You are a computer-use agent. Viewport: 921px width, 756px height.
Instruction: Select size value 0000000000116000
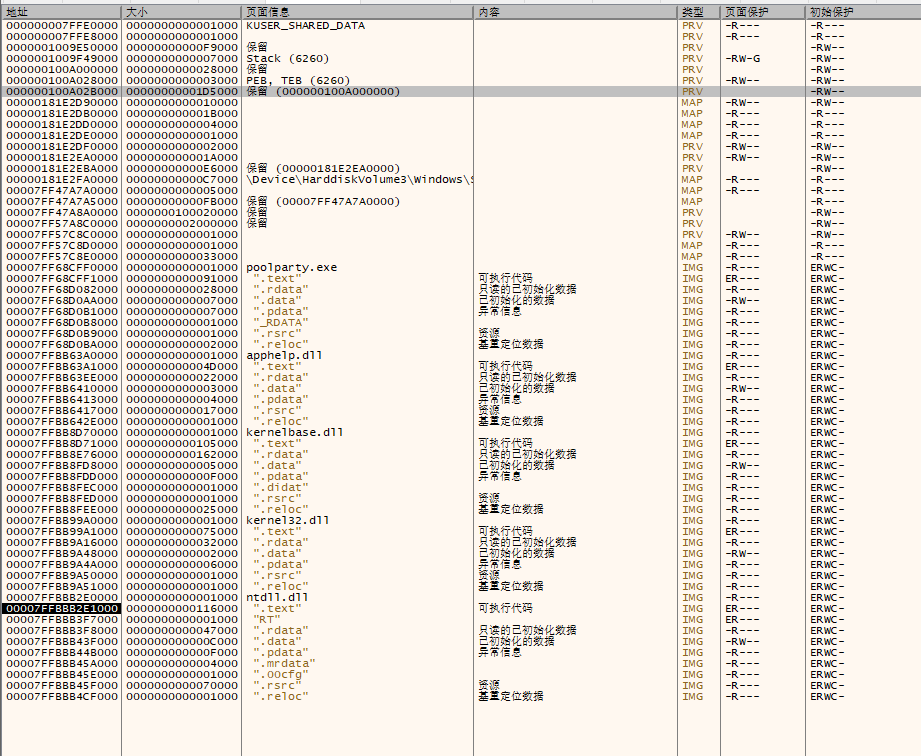point(182,609)
